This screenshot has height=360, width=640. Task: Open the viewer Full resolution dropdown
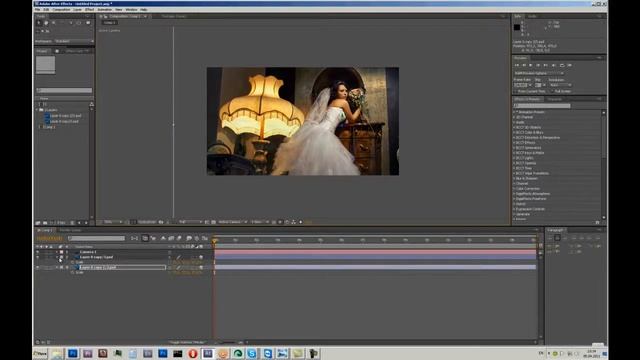click(x=190, y=222)
